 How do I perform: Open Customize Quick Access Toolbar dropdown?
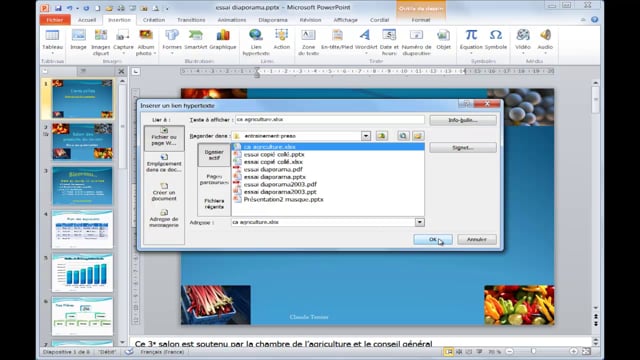point(167,9)
